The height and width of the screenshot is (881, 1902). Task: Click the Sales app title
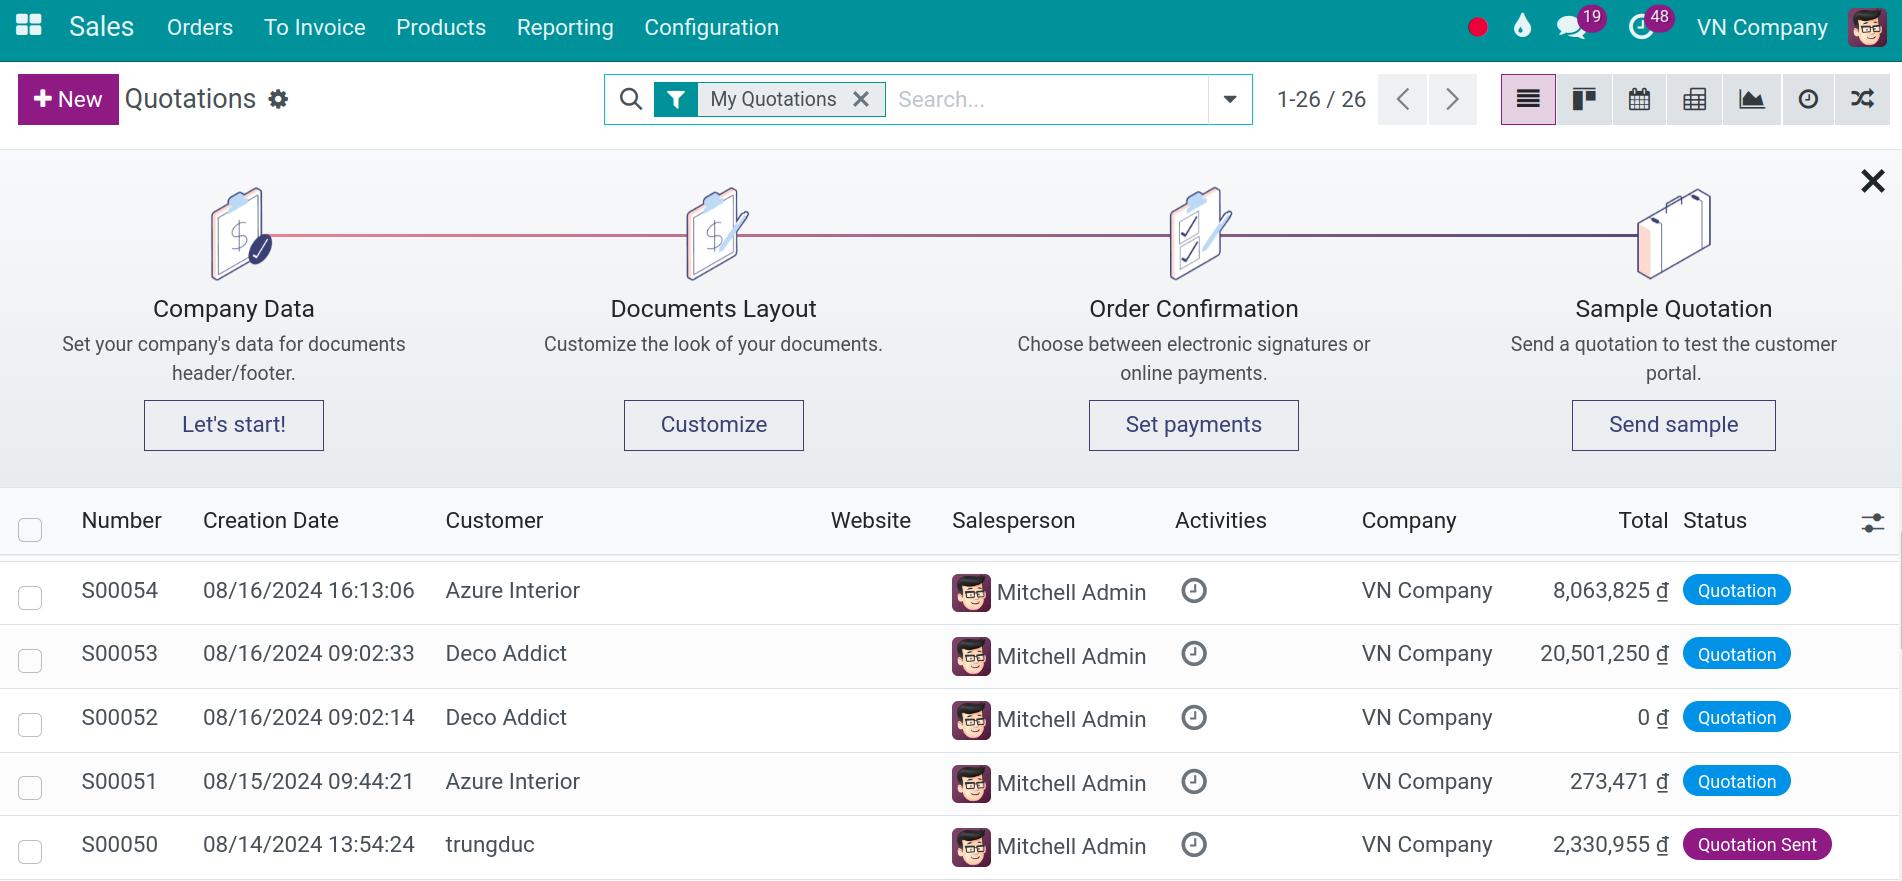(x=101, y=27)
